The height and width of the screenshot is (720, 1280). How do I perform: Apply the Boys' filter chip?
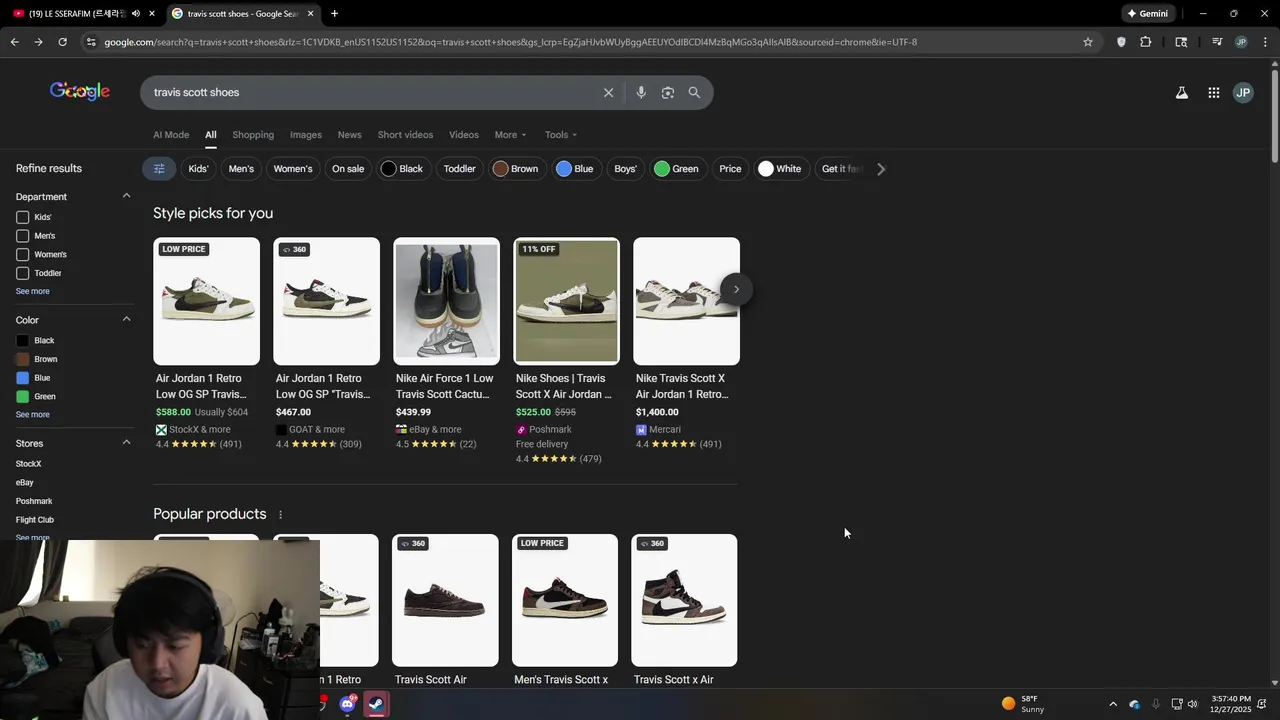click(625, 169)
